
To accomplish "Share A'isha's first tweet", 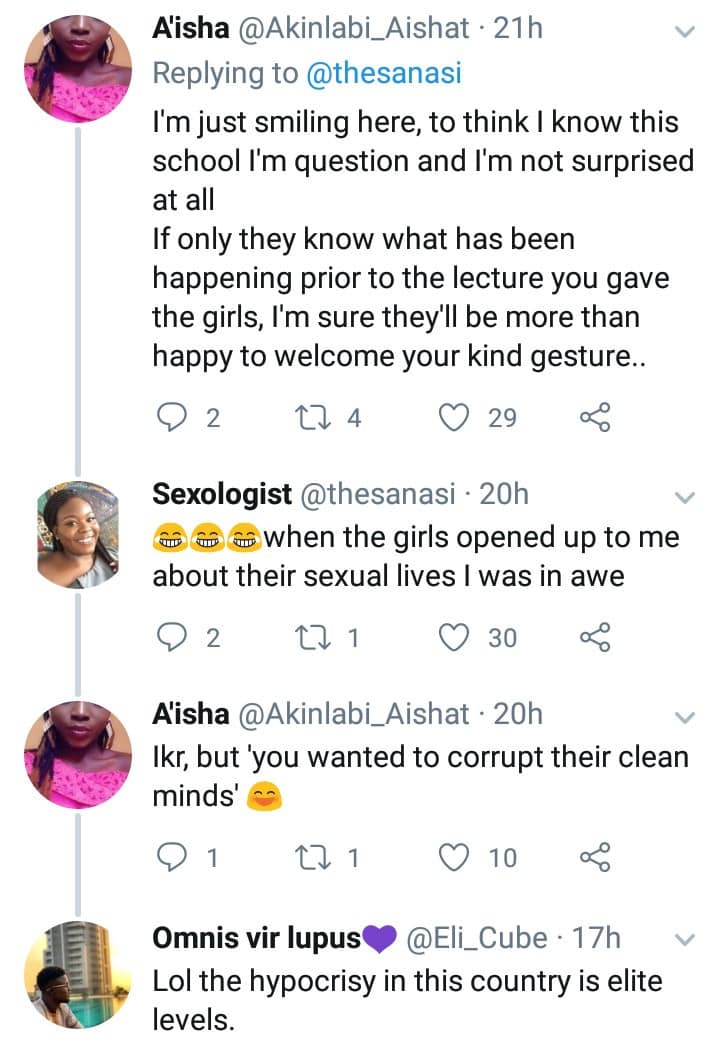I will point(595,417).
